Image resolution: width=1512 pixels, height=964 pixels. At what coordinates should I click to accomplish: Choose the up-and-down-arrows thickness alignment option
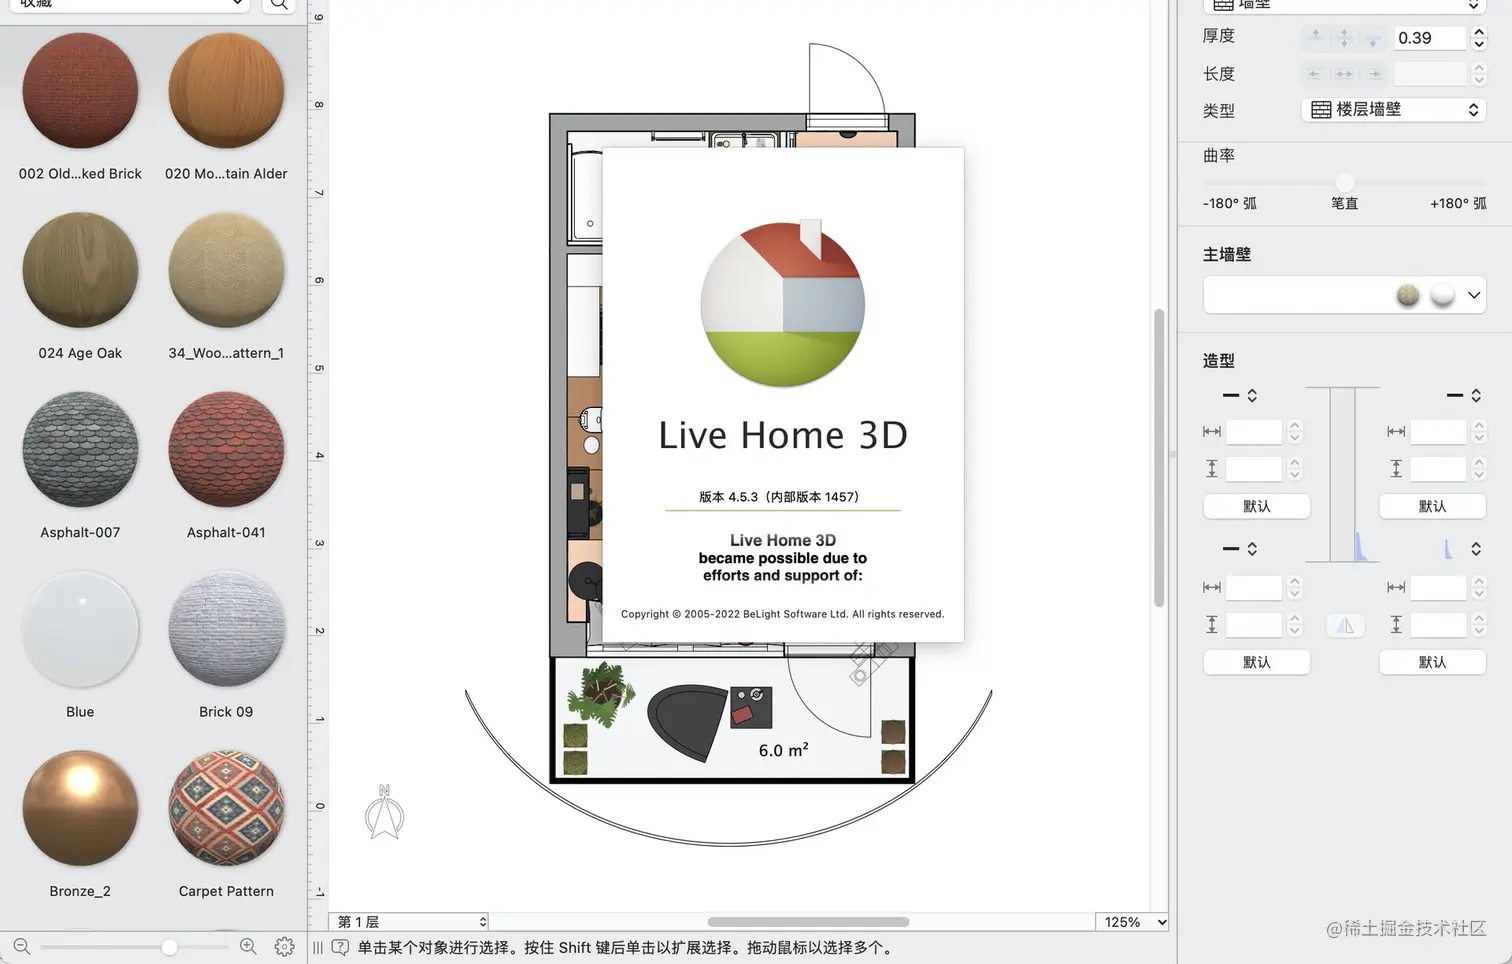(x=1344, y=38)
